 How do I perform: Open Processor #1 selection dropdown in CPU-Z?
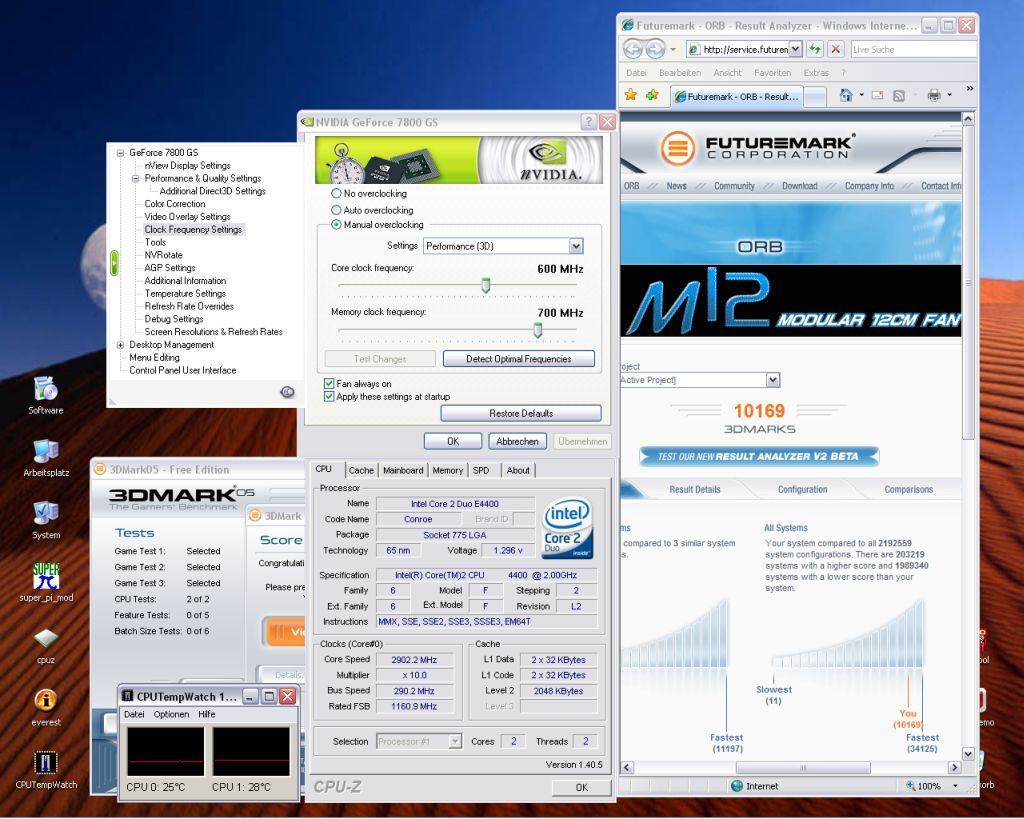455,741
